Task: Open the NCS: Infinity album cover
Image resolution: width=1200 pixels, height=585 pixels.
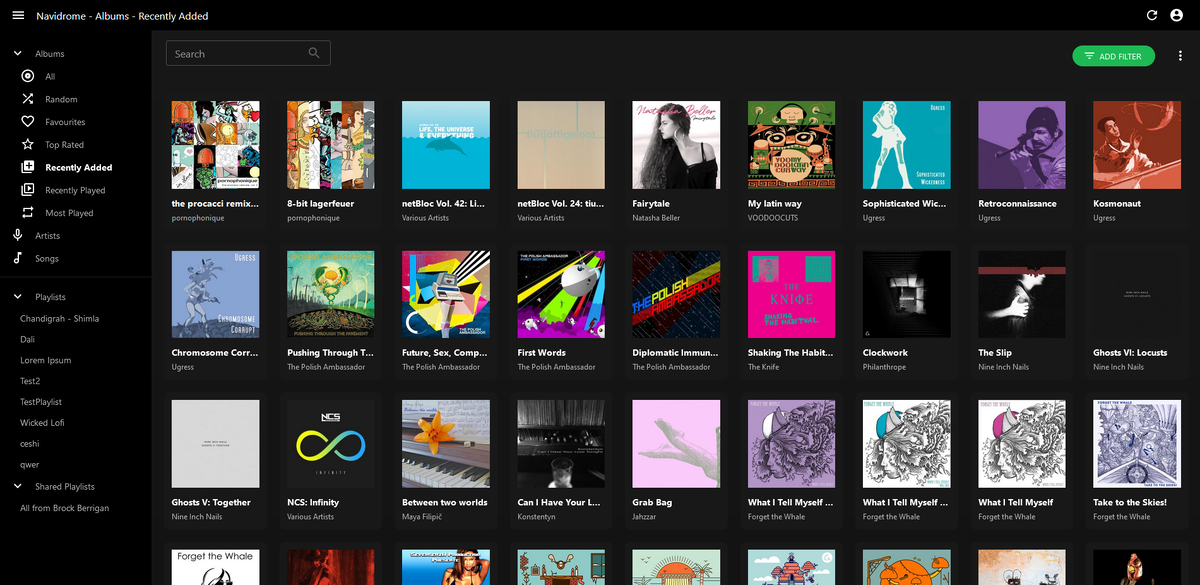Action: [331, 444]
